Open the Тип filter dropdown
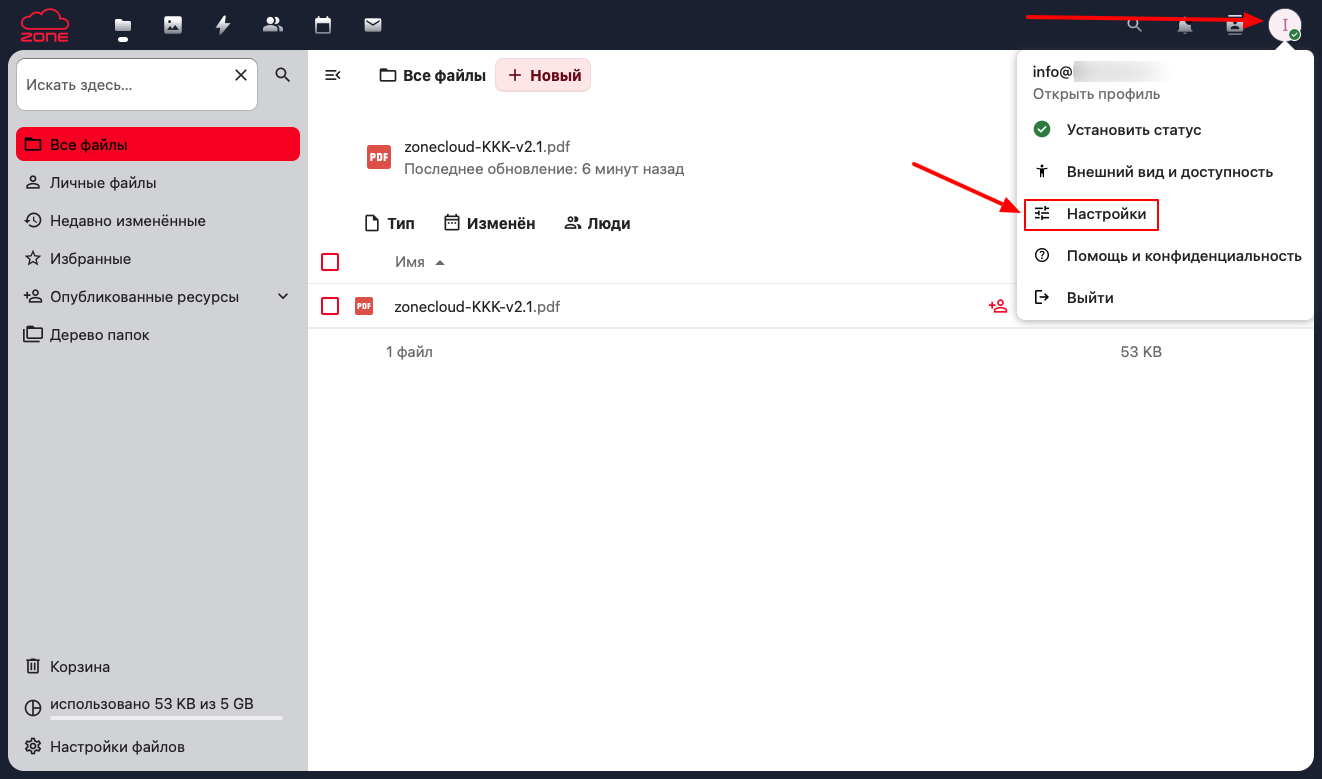The height and width of the screenshot is (779, 1322). click(x=389, y=223)
